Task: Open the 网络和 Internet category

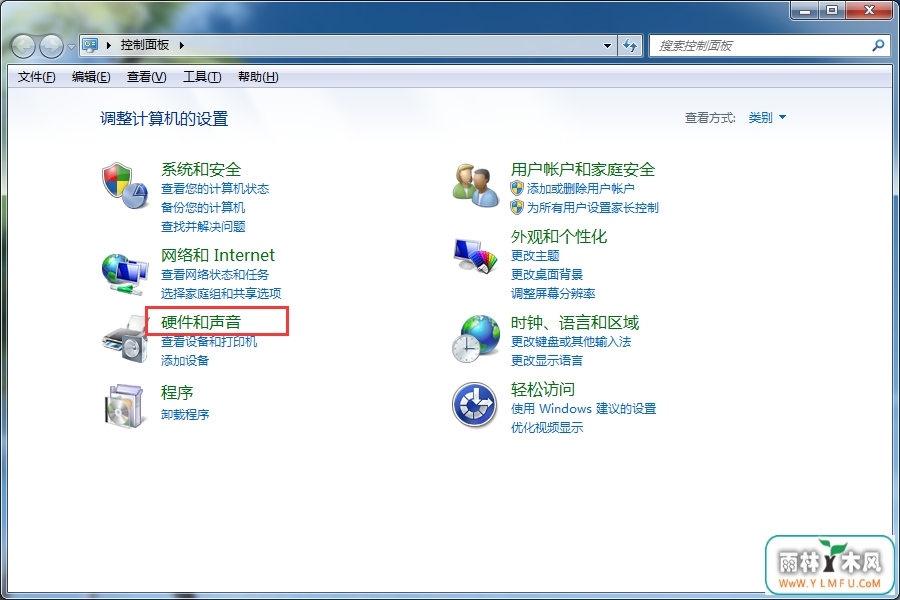Action: [x=218, y=255]
